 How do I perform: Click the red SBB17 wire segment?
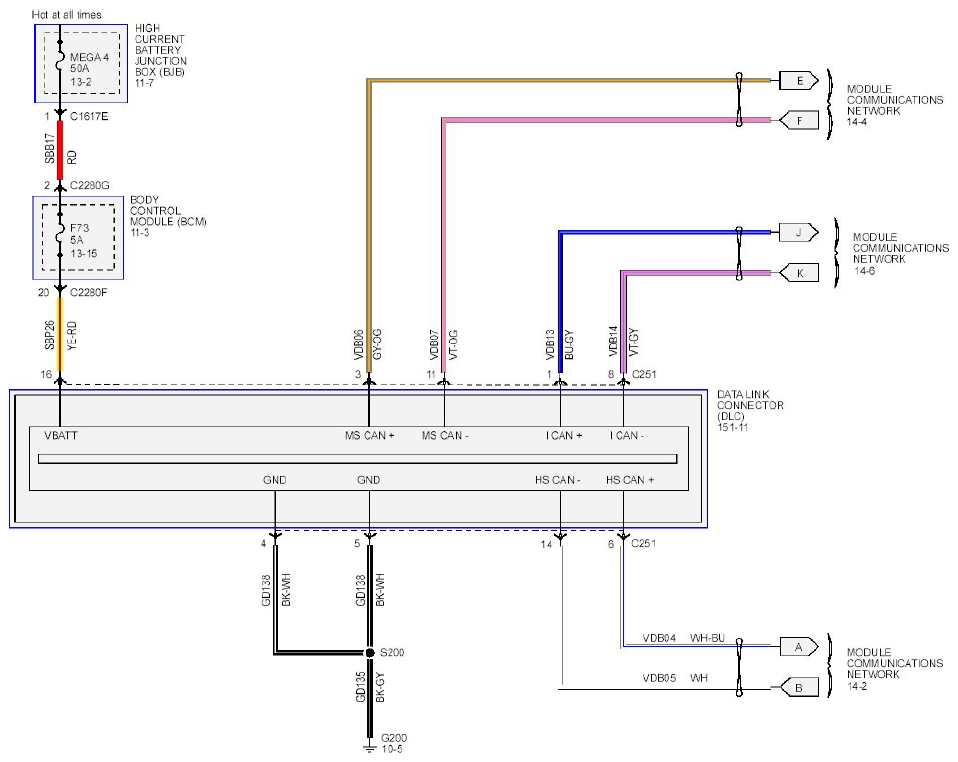60,150
